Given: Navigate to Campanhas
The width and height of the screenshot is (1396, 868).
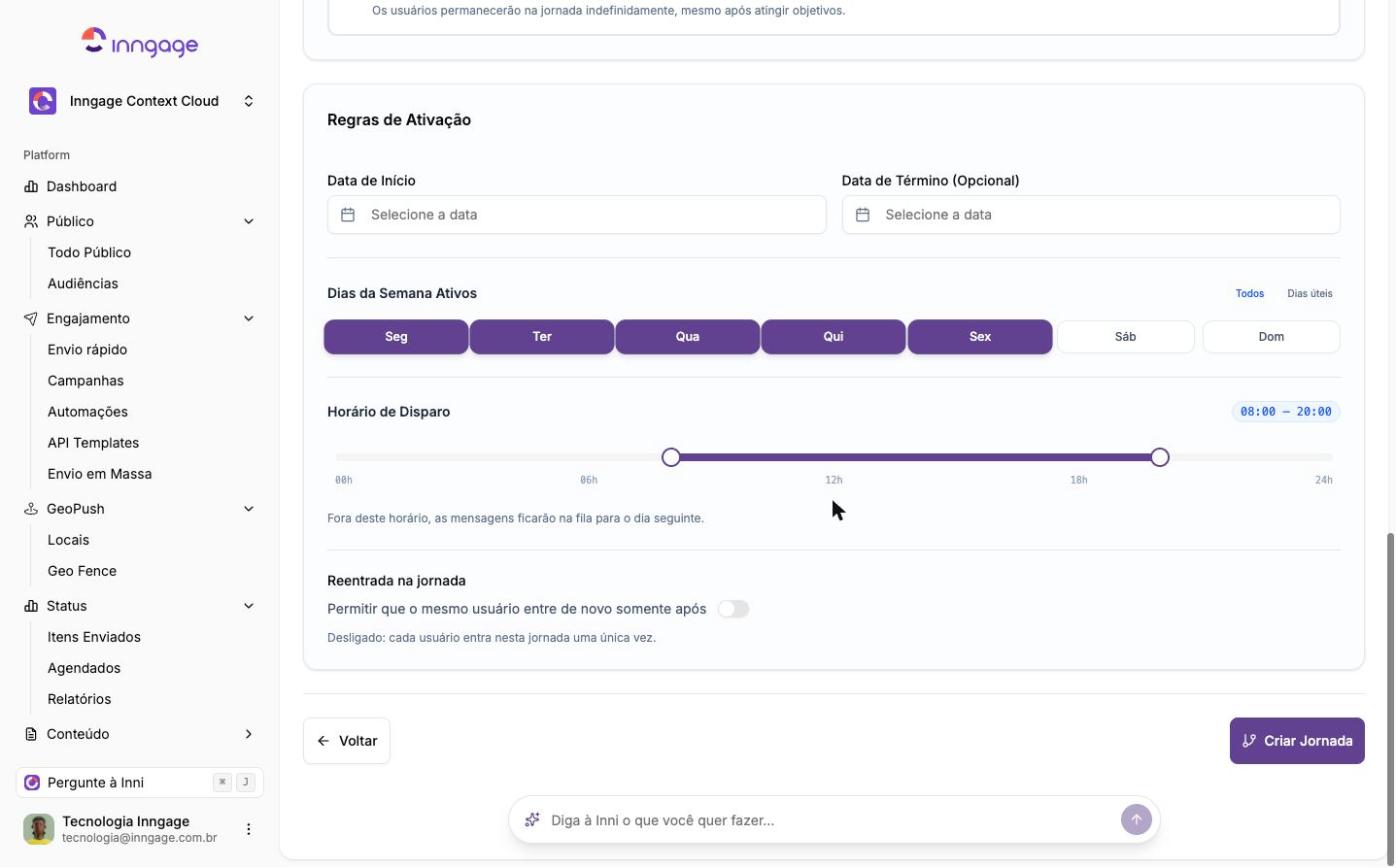Looking at the screenshot, I should pyautogui.click(x=86, y=381).
